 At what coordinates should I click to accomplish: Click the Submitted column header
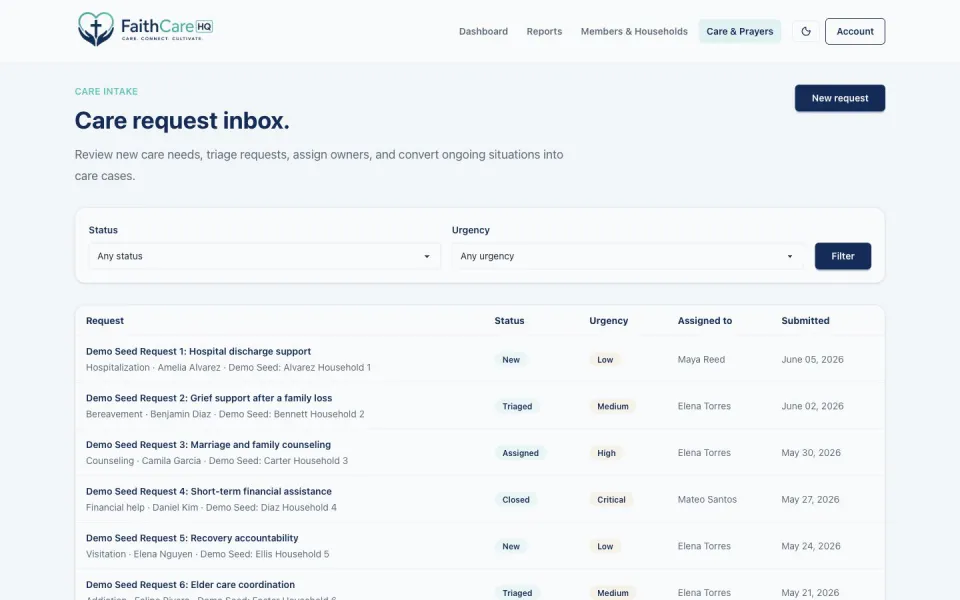[805, 321]
